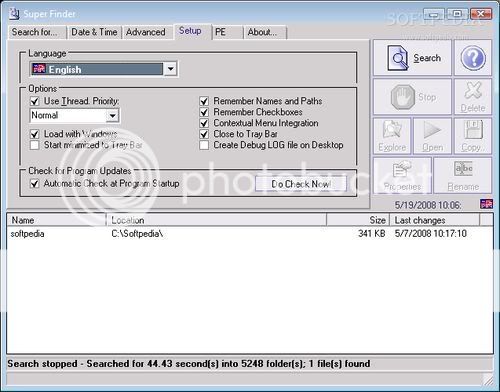Click the Do Check Now! button
The image size is (500, 392).
click(301, 184)
